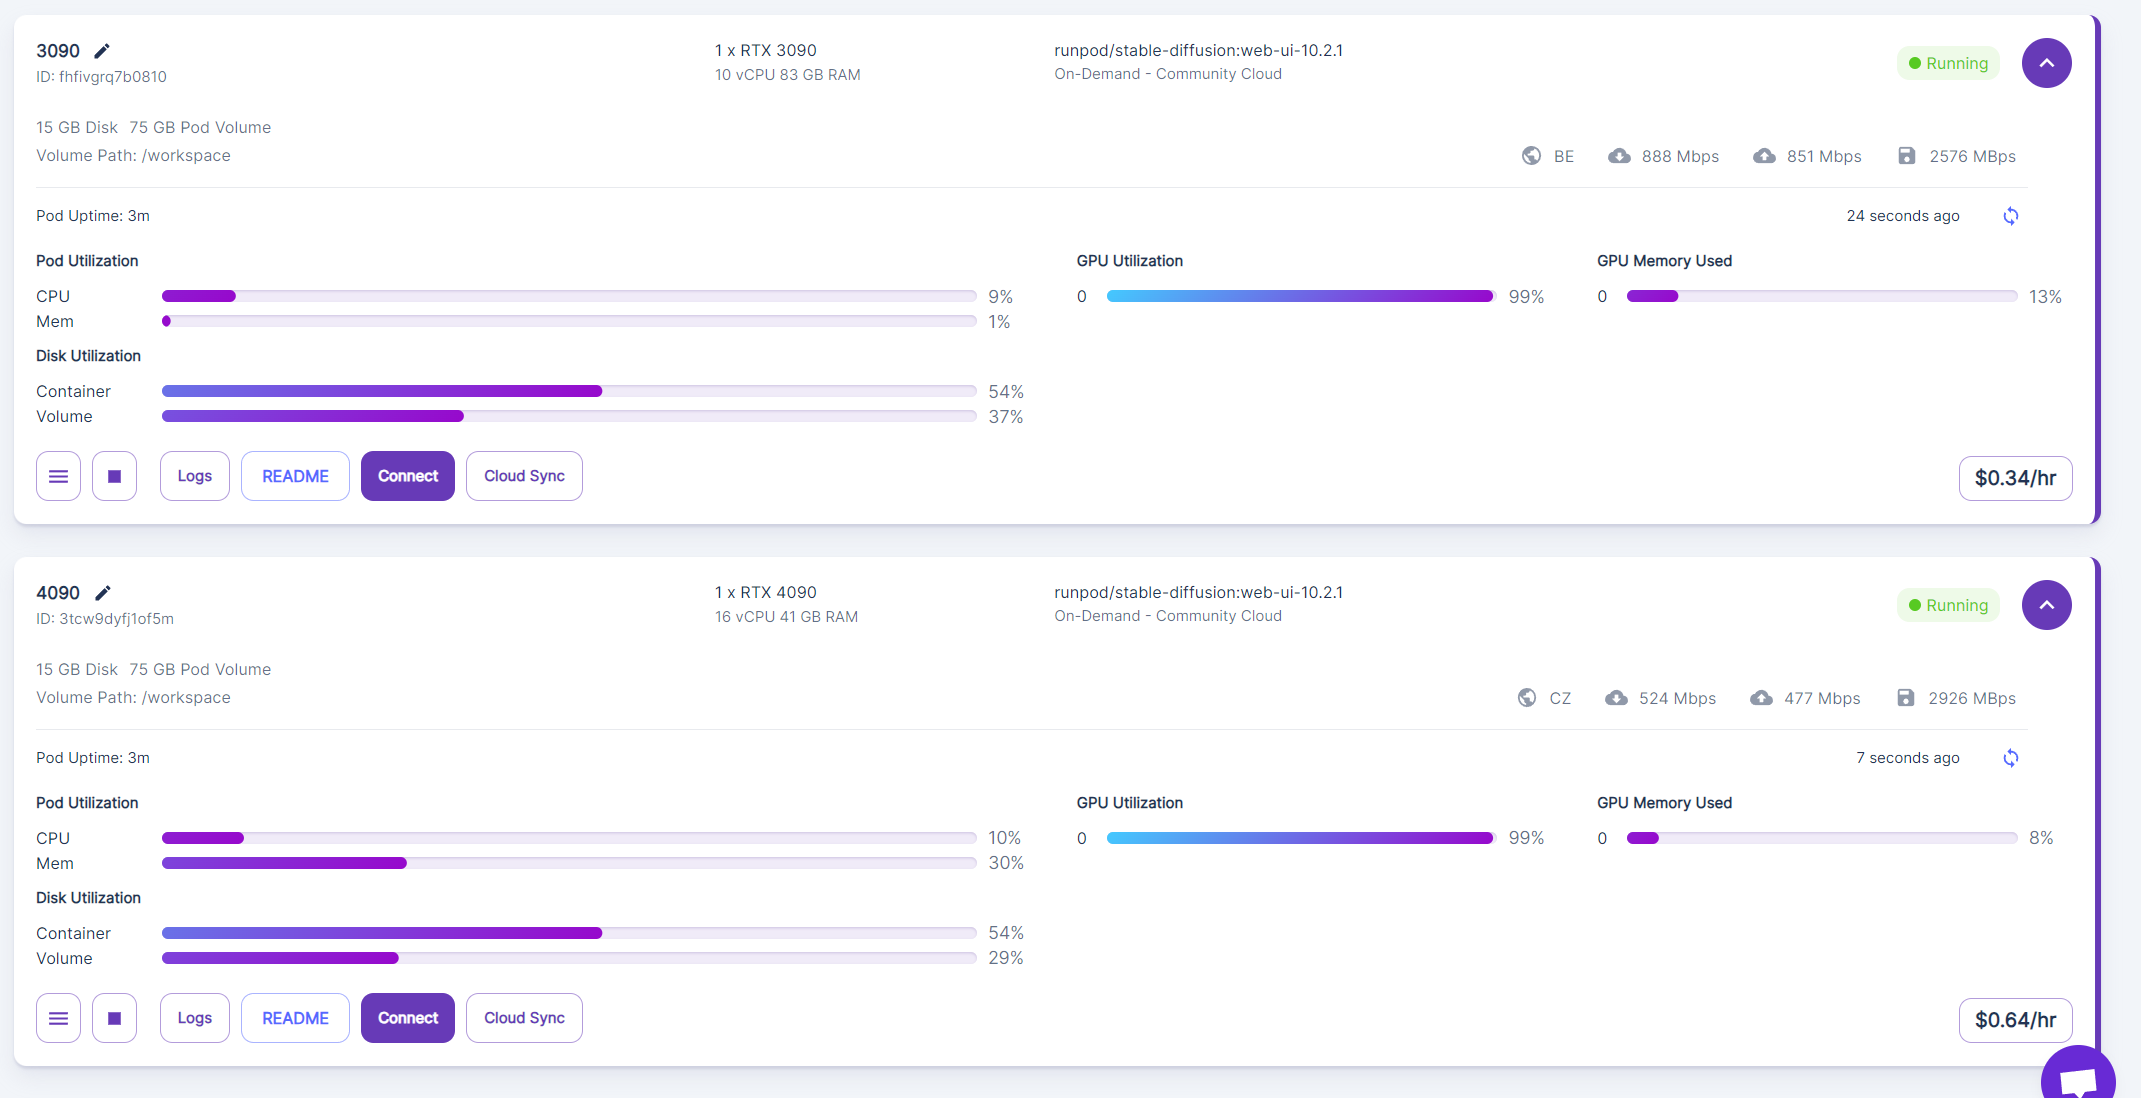Collapse the 3090 pod card
This screenshot has width=2141, height=1098.
tap(2046, 63)
